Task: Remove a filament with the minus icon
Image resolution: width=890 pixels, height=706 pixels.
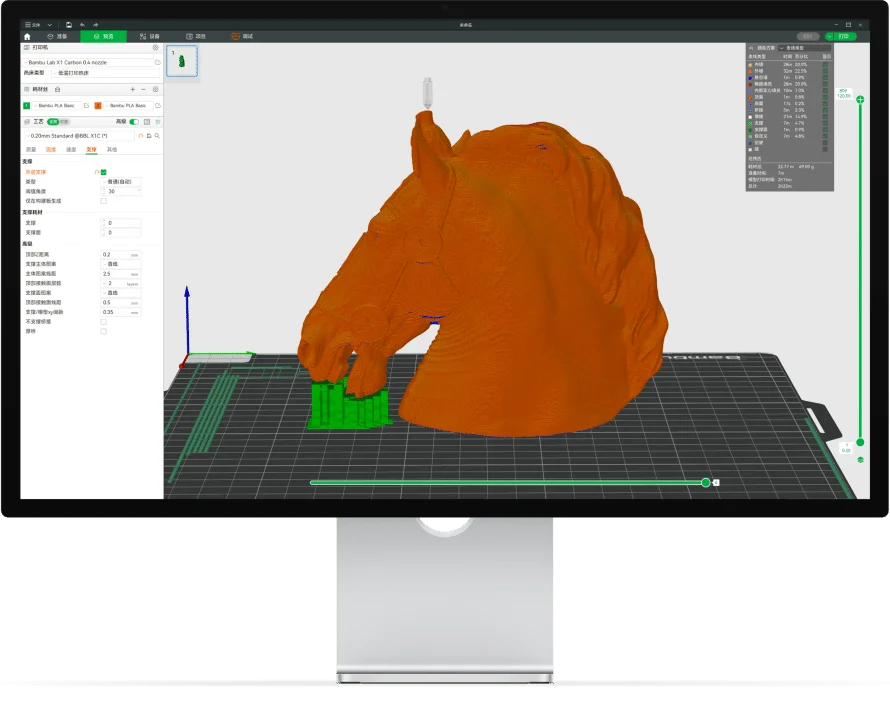Action: pos(144,89)
